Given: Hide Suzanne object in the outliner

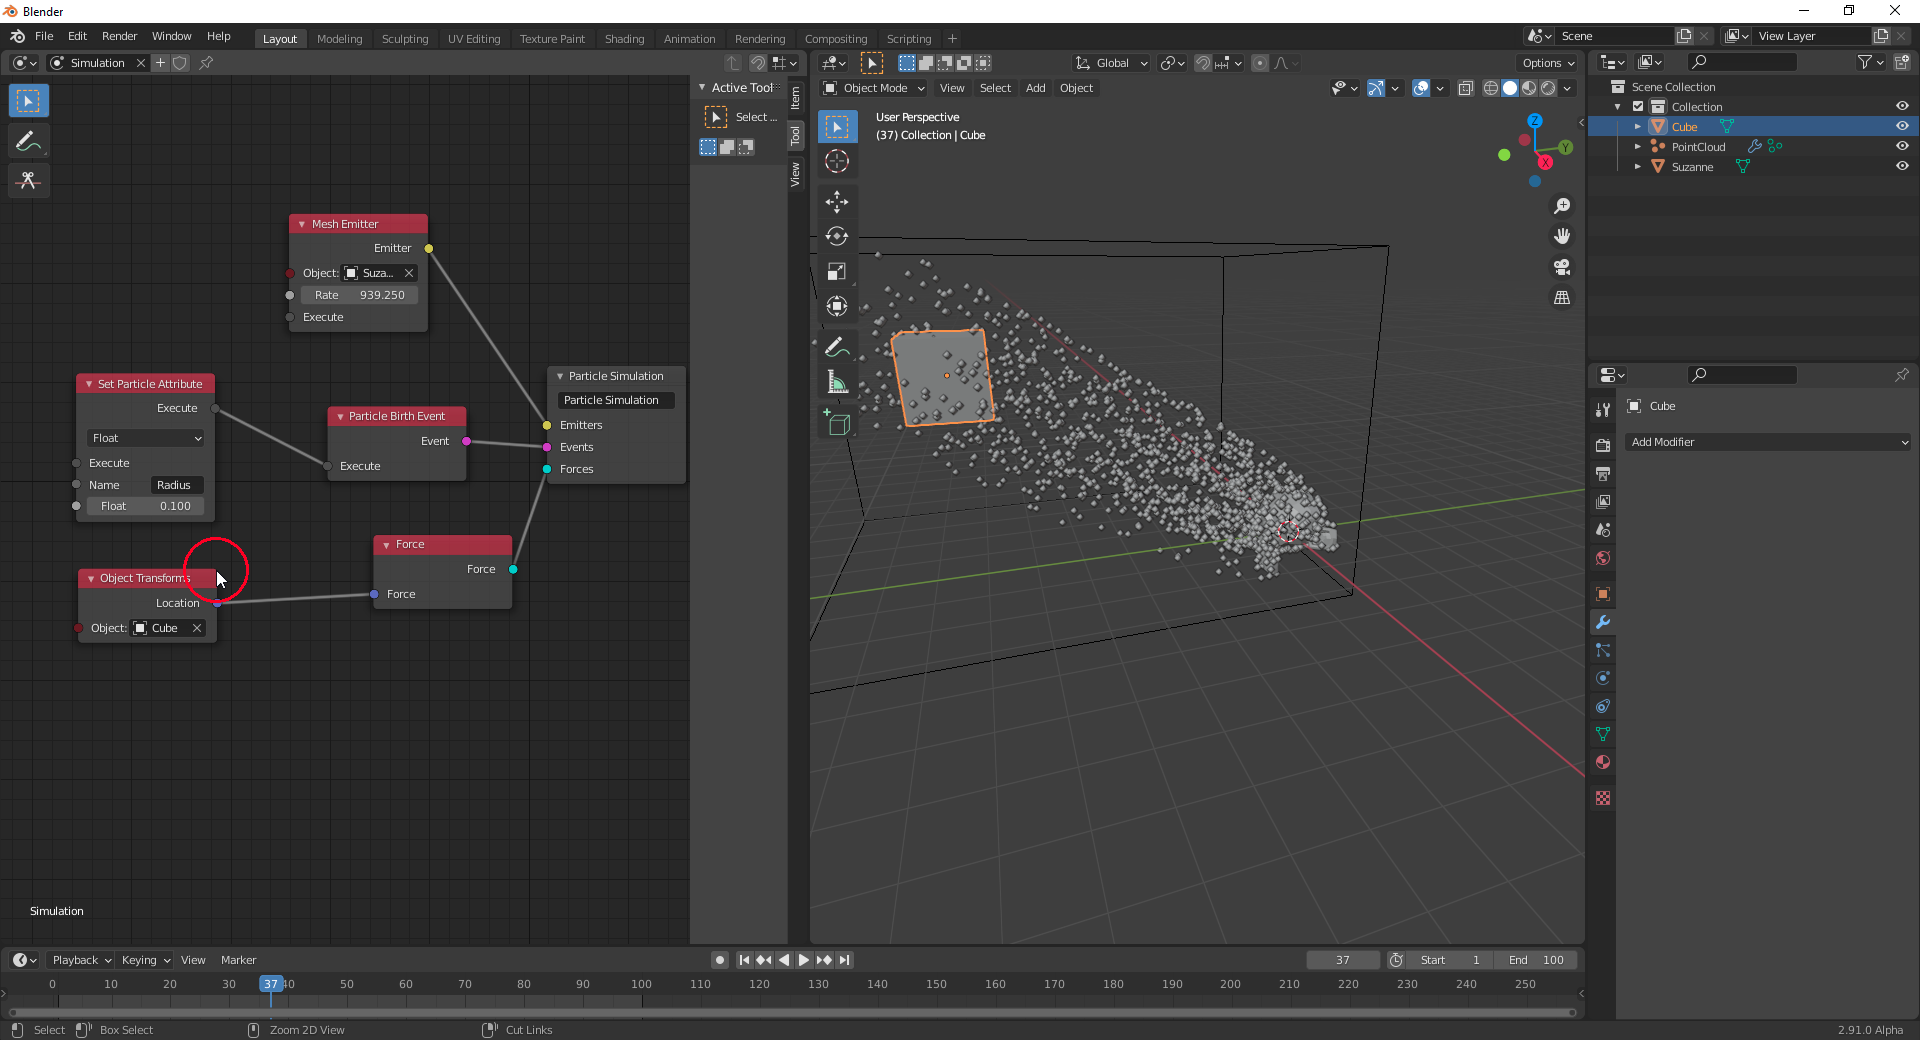Looking at the screenshot, I should pos(1901,167).
